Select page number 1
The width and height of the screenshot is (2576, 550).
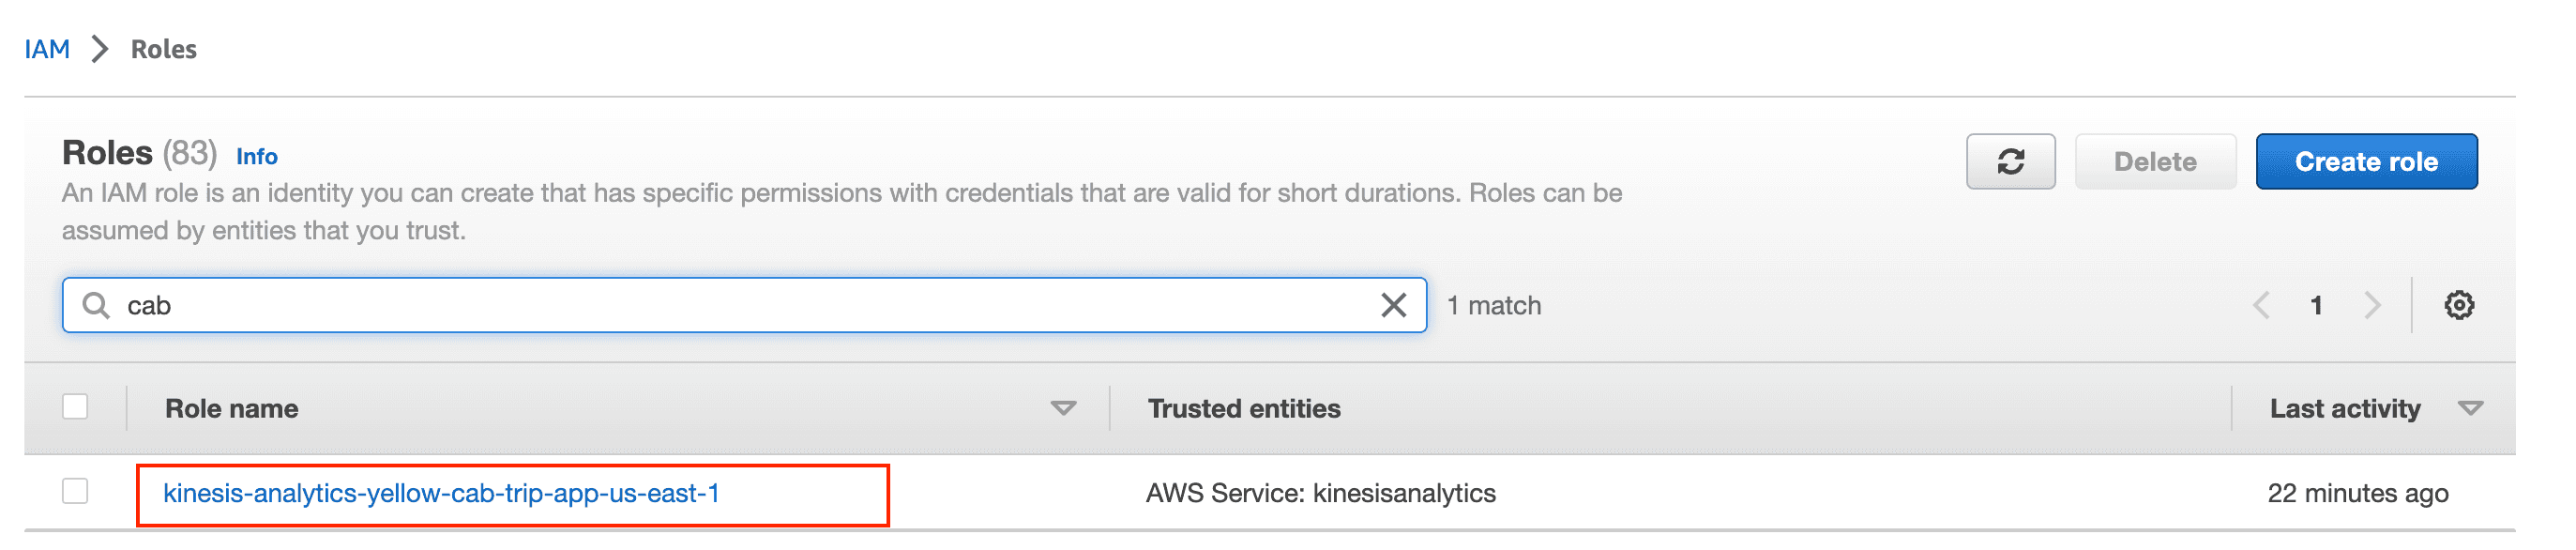[2316, 305]
